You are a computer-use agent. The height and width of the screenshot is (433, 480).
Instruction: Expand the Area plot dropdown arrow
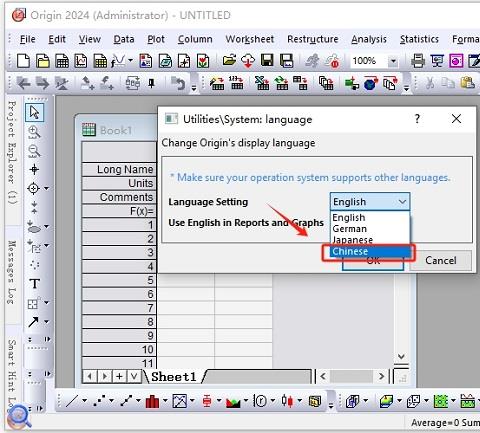[x=246, y=400]
